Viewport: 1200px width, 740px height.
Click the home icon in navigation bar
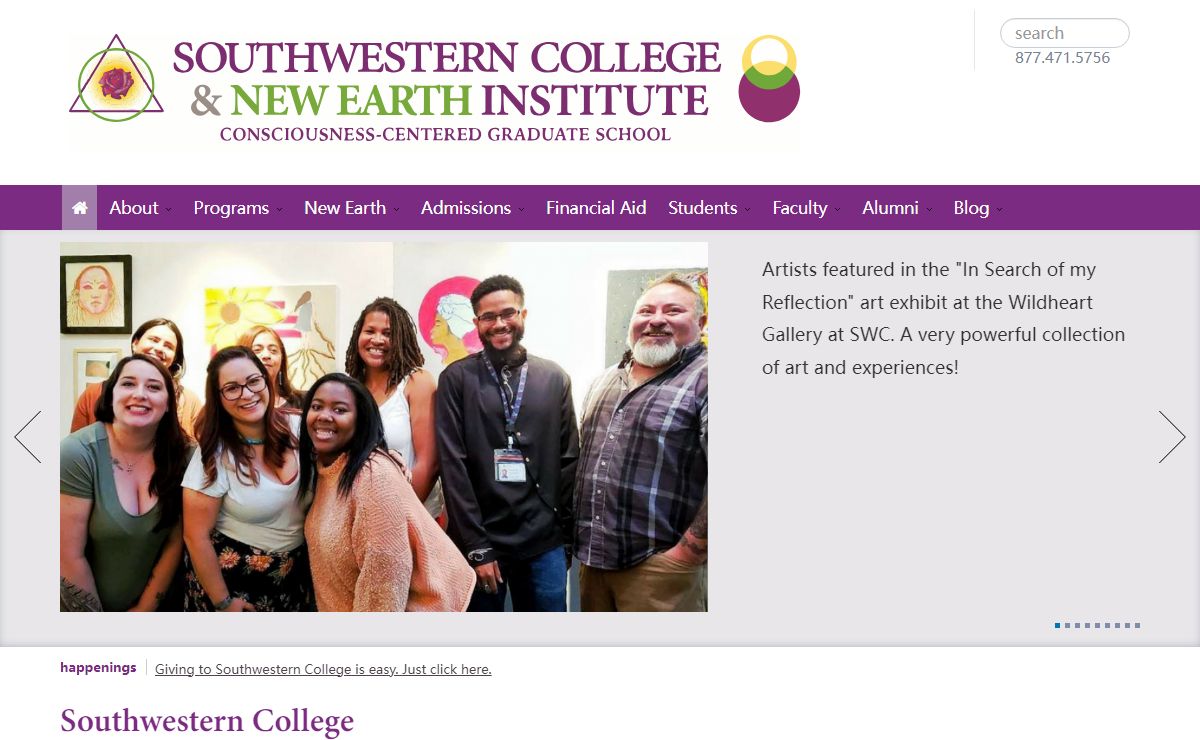coord(79,208)
